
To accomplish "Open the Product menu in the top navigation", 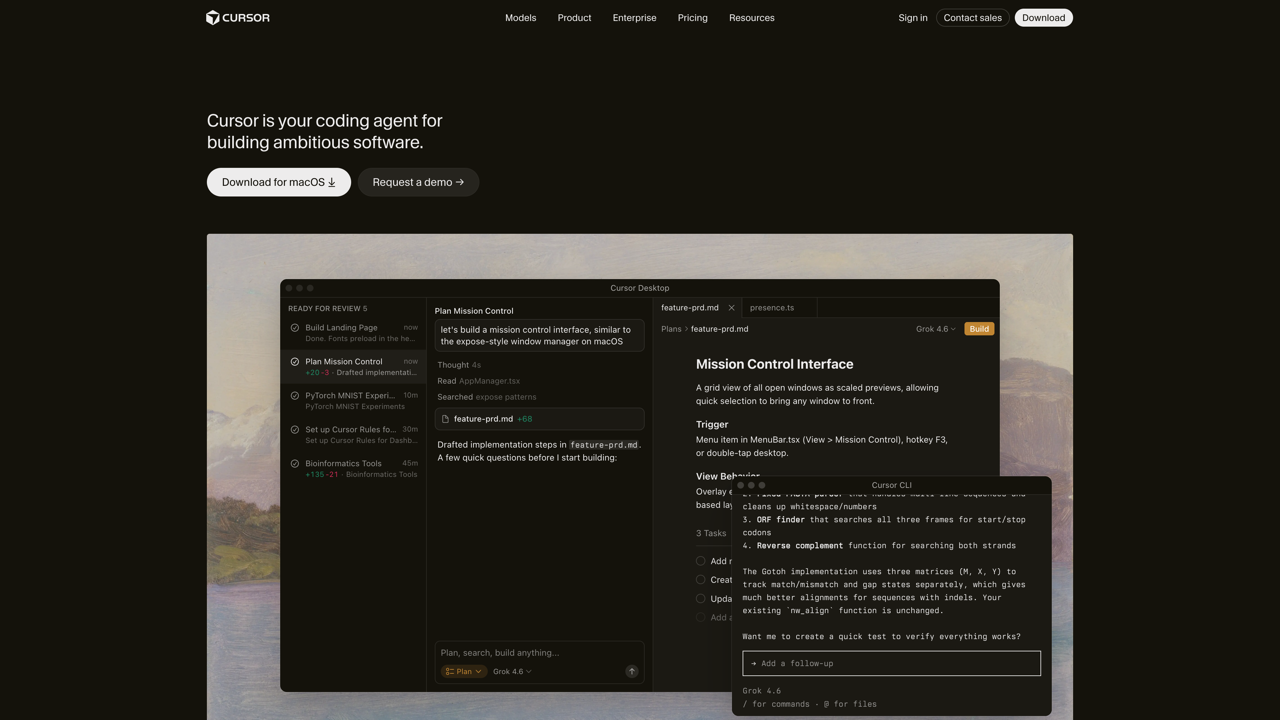I will (574, 18).
